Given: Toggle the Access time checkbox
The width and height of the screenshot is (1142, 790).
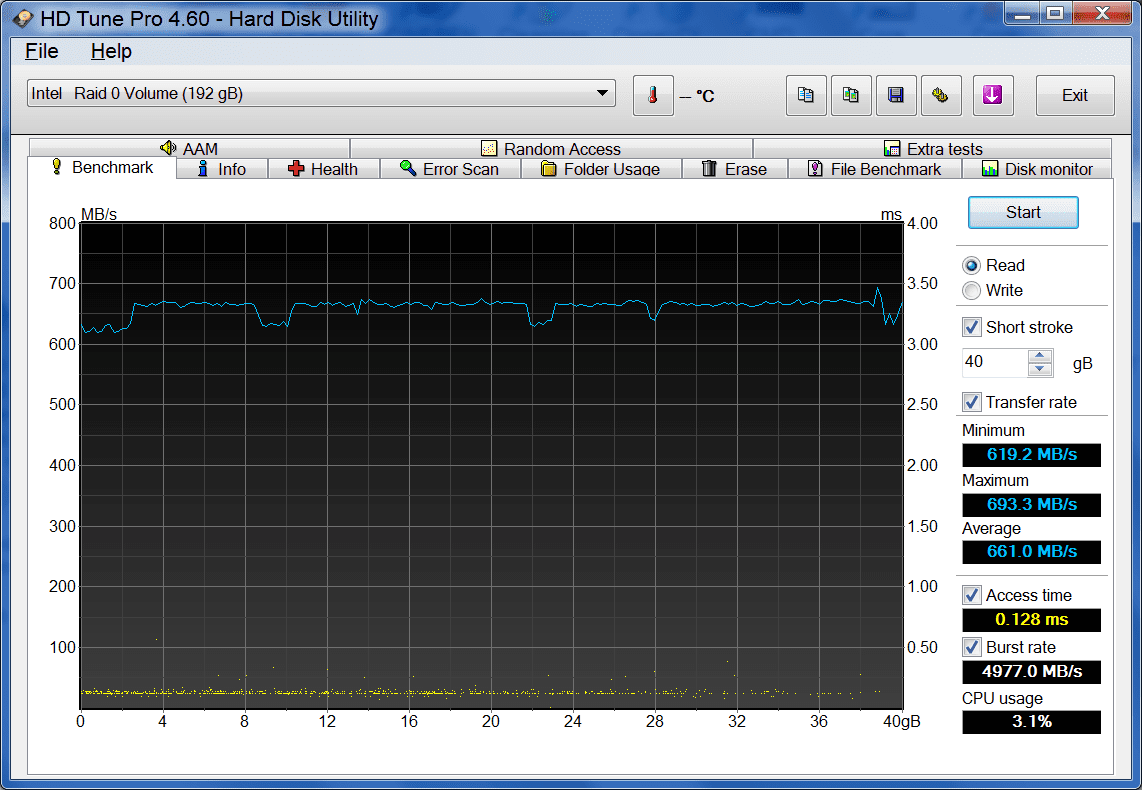Looking at the screenshot, I should [972, 595].
